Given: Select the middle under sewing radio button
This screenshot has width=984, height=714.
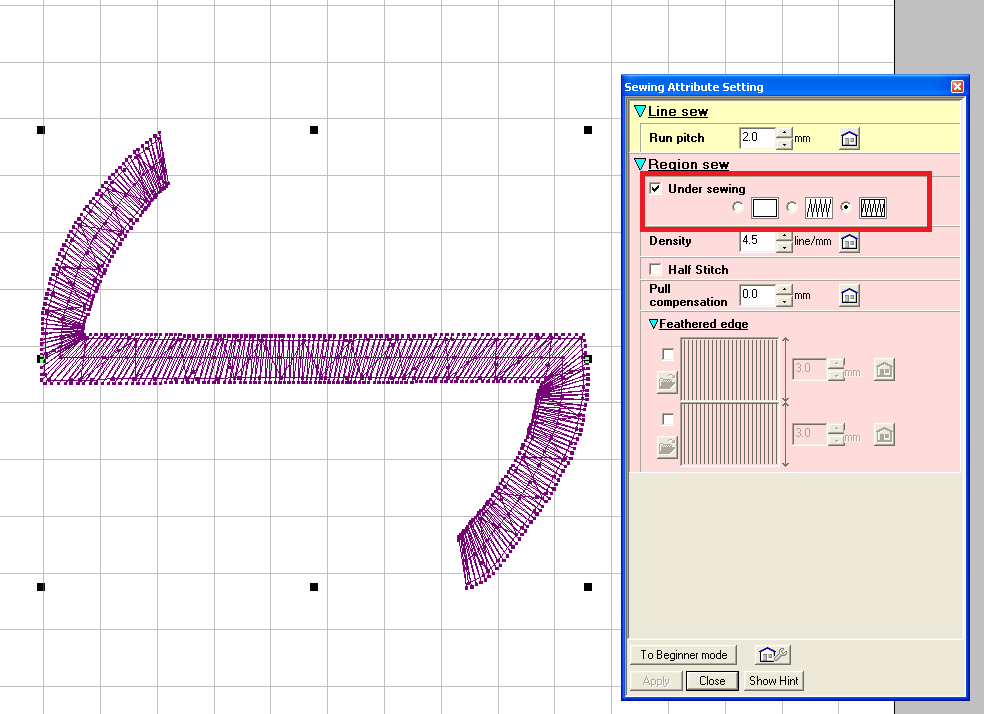Looking at the screenshot, I should tap(792, 208).
